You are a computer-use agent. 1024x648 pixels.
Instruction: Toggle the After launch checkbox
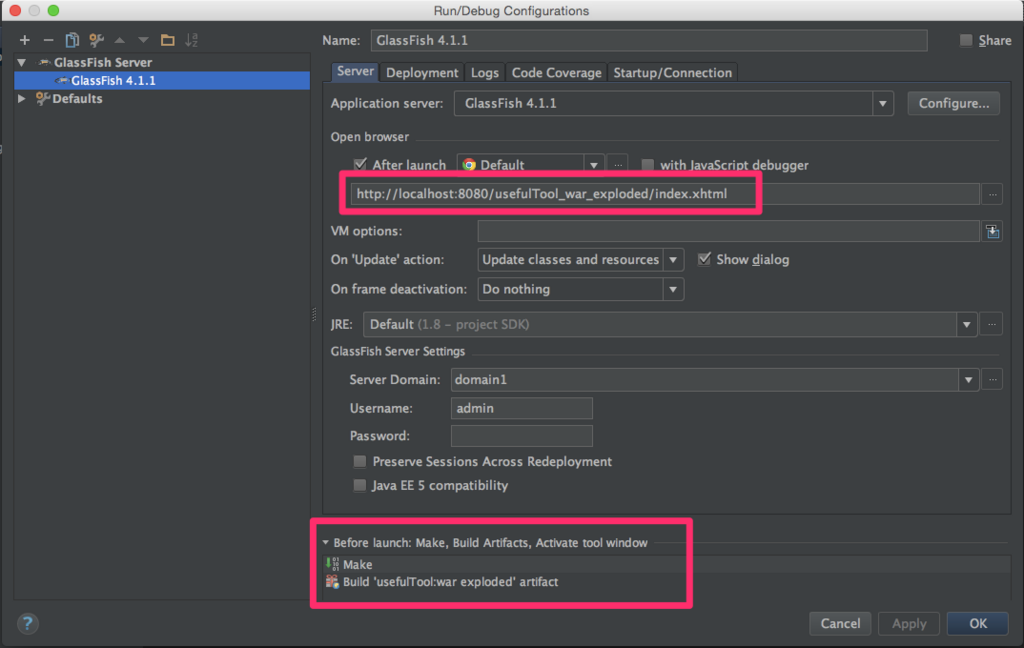tap(360, 164)
